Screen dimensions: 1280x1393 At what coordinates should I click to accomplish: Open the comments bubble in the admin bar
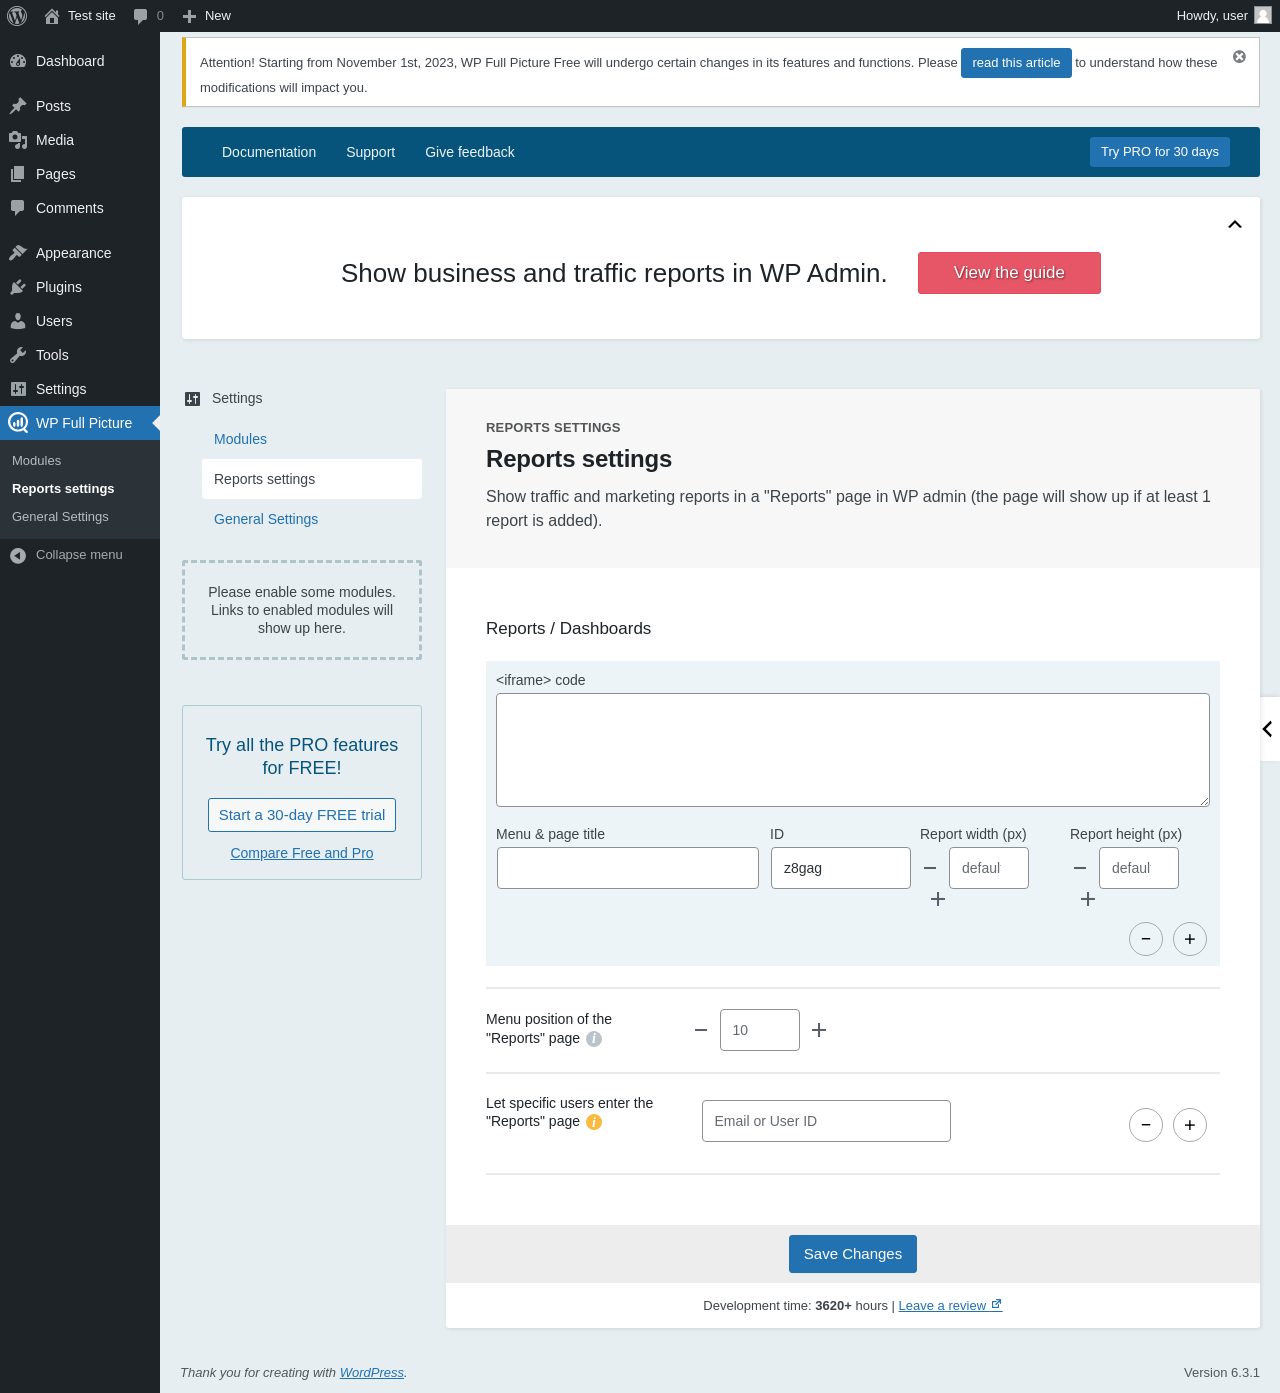(x=148, y=16)
